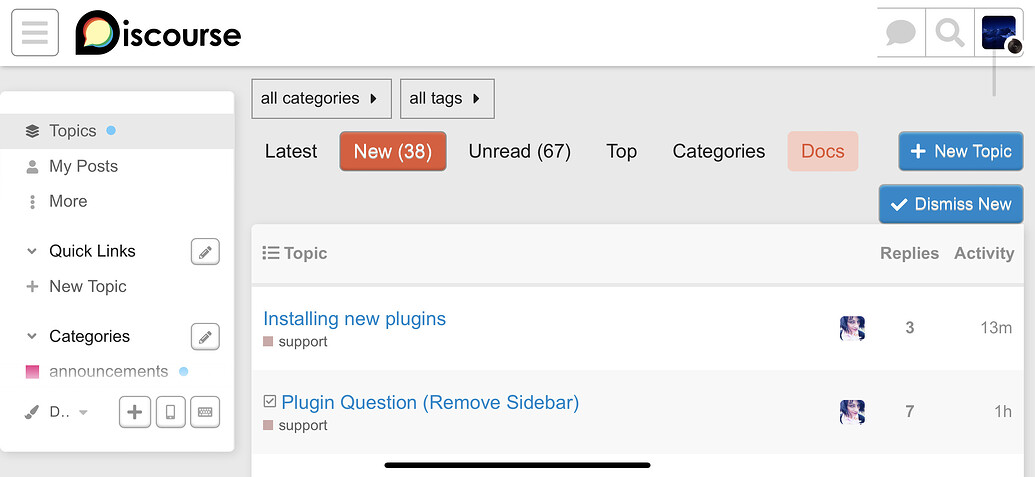Click the pink announcements category swatch
This screenshot has width=1035, height=477.
coord(32,372)
